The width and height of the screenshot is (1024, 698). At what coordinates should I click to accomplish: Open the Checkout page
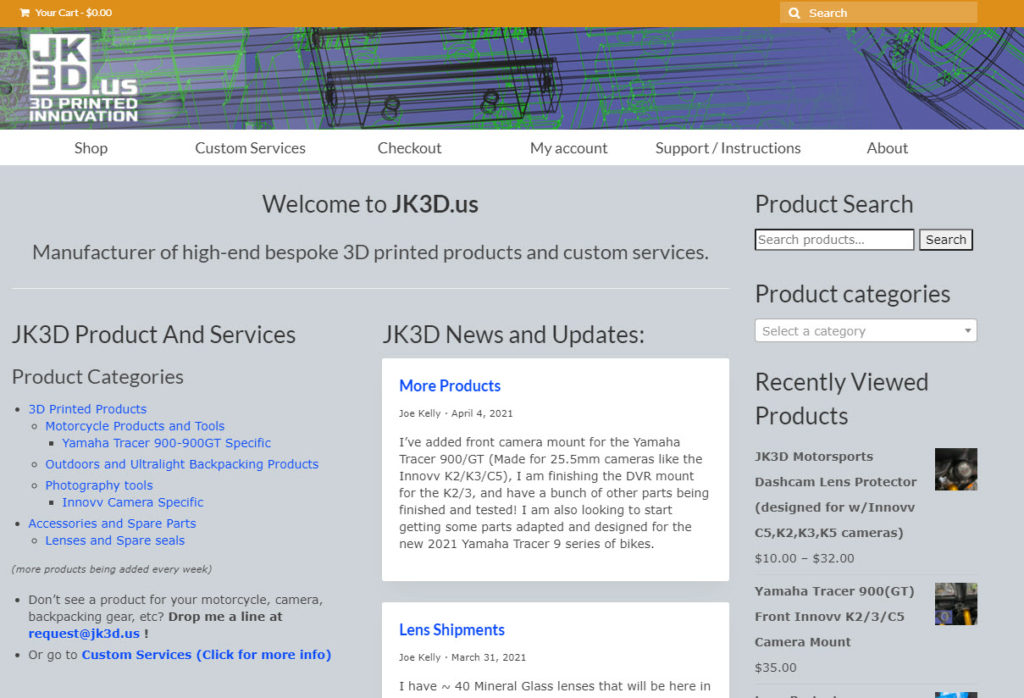pyautogui.click(x=409, y=148)
